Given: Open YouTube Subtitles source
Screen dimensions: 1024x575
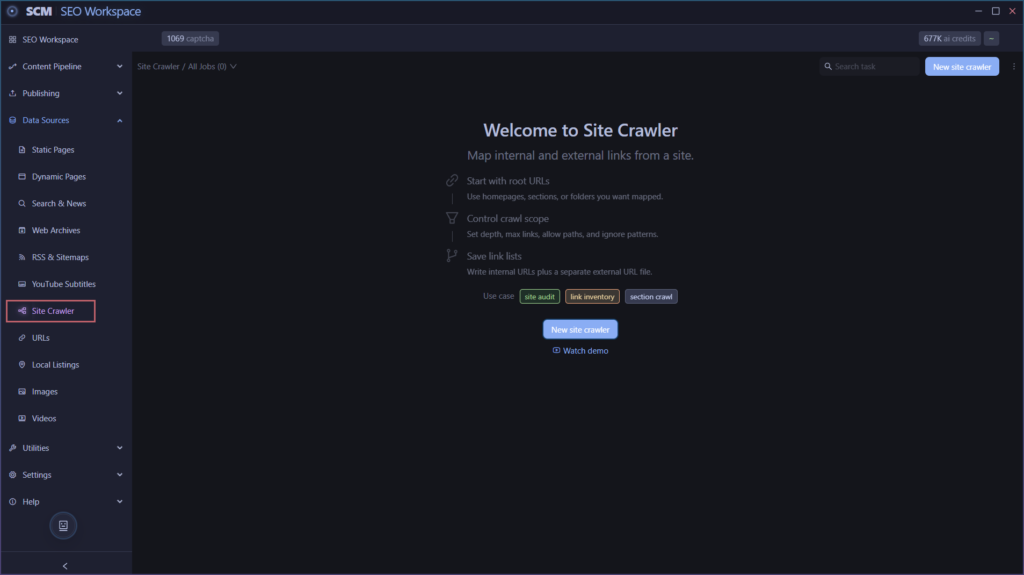Looking at the screenshot, I should [63, 284].
